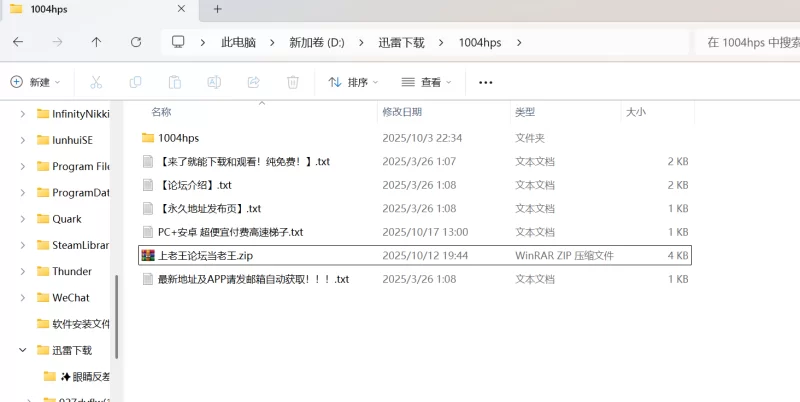Screen dimensions: 800x402
Task: Sort by the 大小 column header
Action: pos(636,112)
